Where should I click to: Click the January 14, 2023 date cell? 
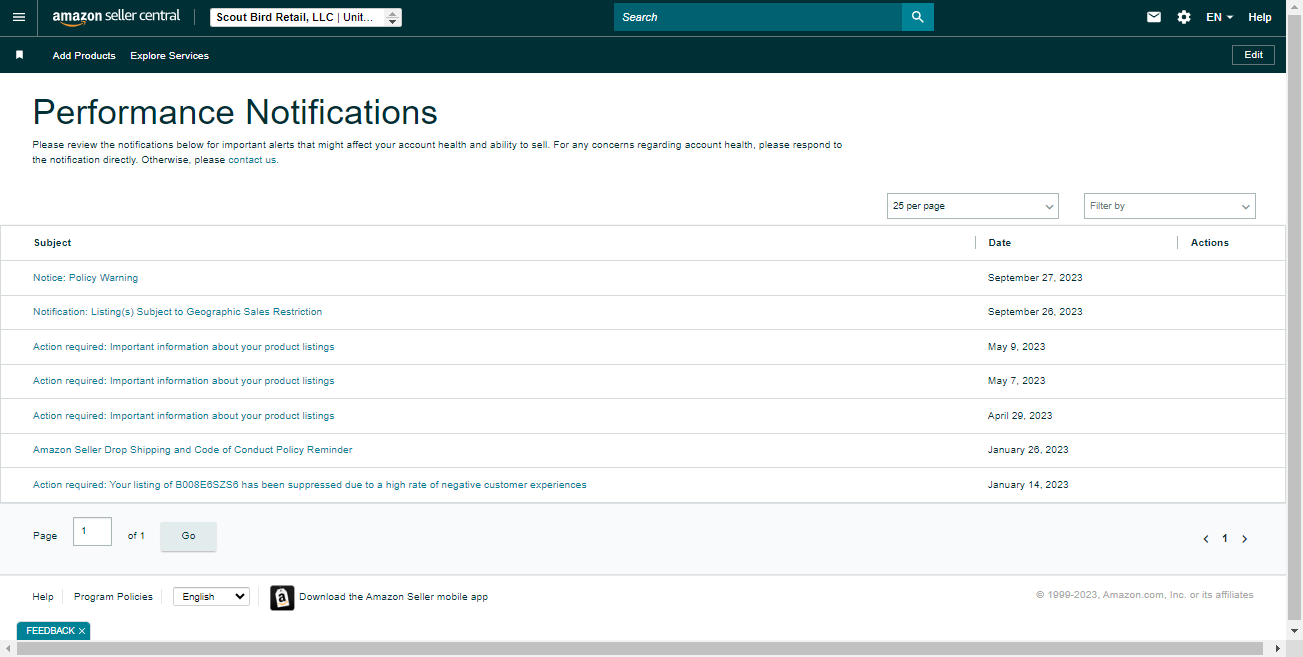click(x=1028, y=485)
